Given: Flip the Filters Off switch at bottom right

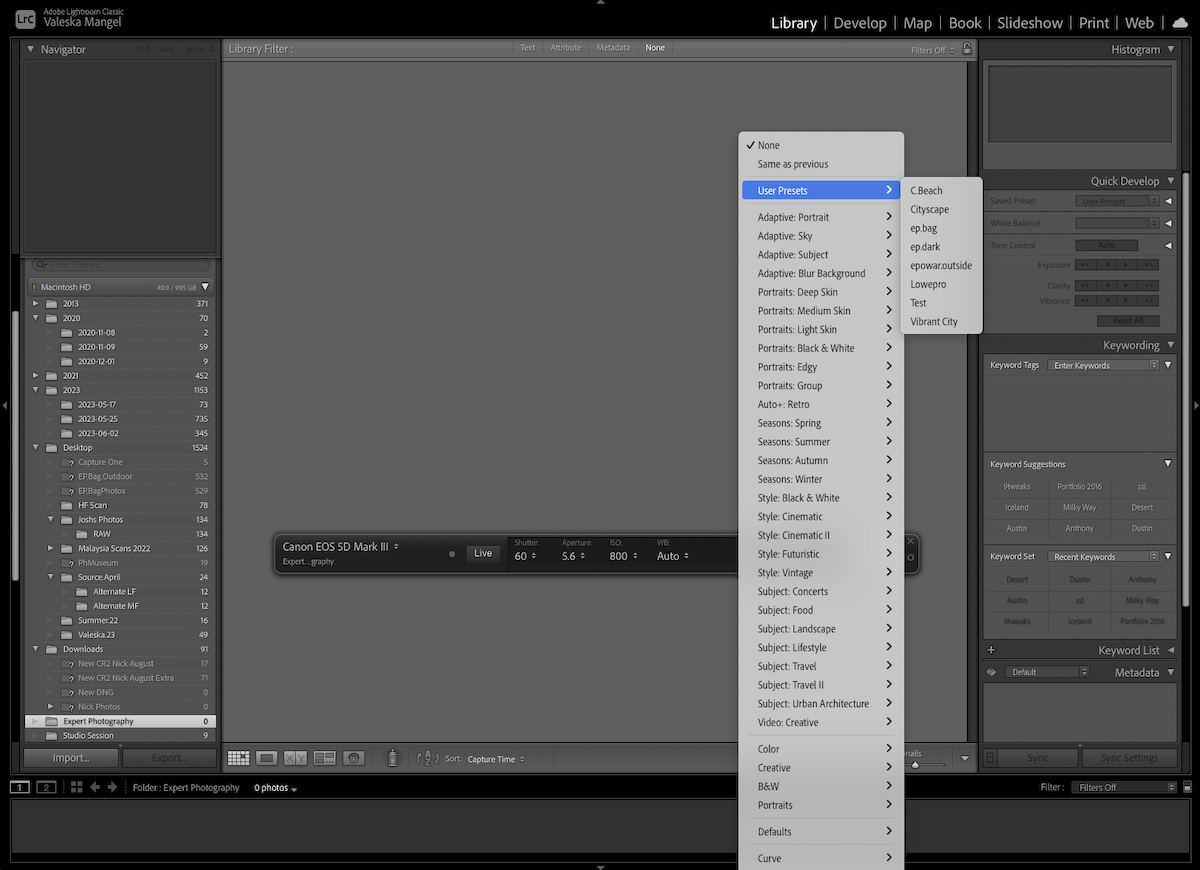Looking at the screenshot, I should click(x=1123, y=787).
